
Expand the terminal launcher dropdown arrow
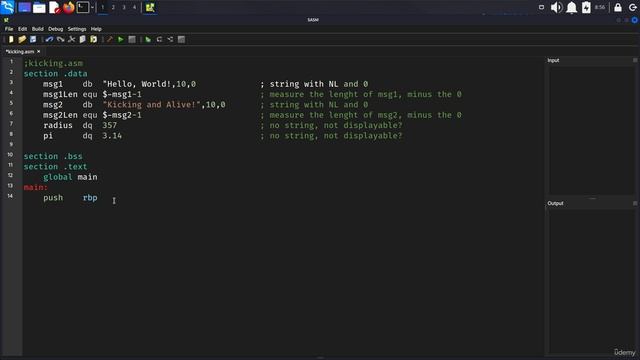[x=93, y=7]
